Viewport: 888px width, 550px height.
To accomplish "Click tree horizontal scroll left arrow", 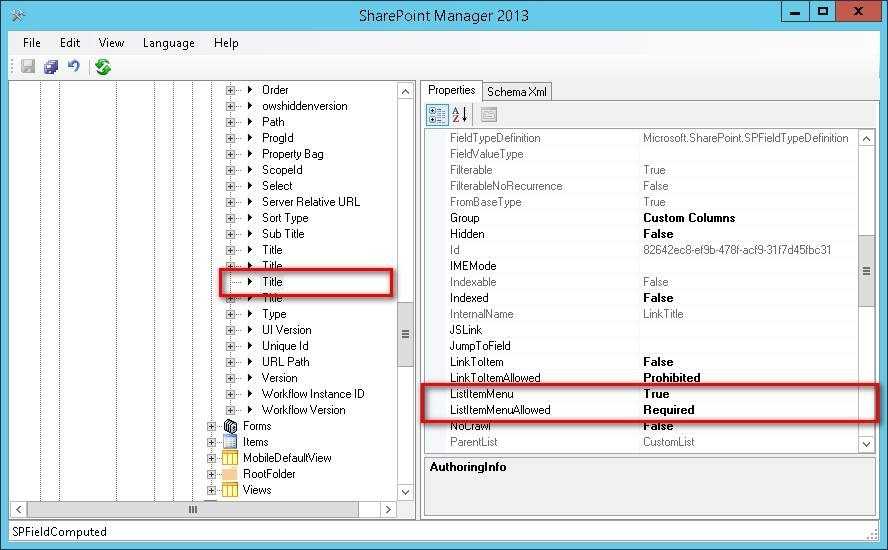I will (19, 509).
